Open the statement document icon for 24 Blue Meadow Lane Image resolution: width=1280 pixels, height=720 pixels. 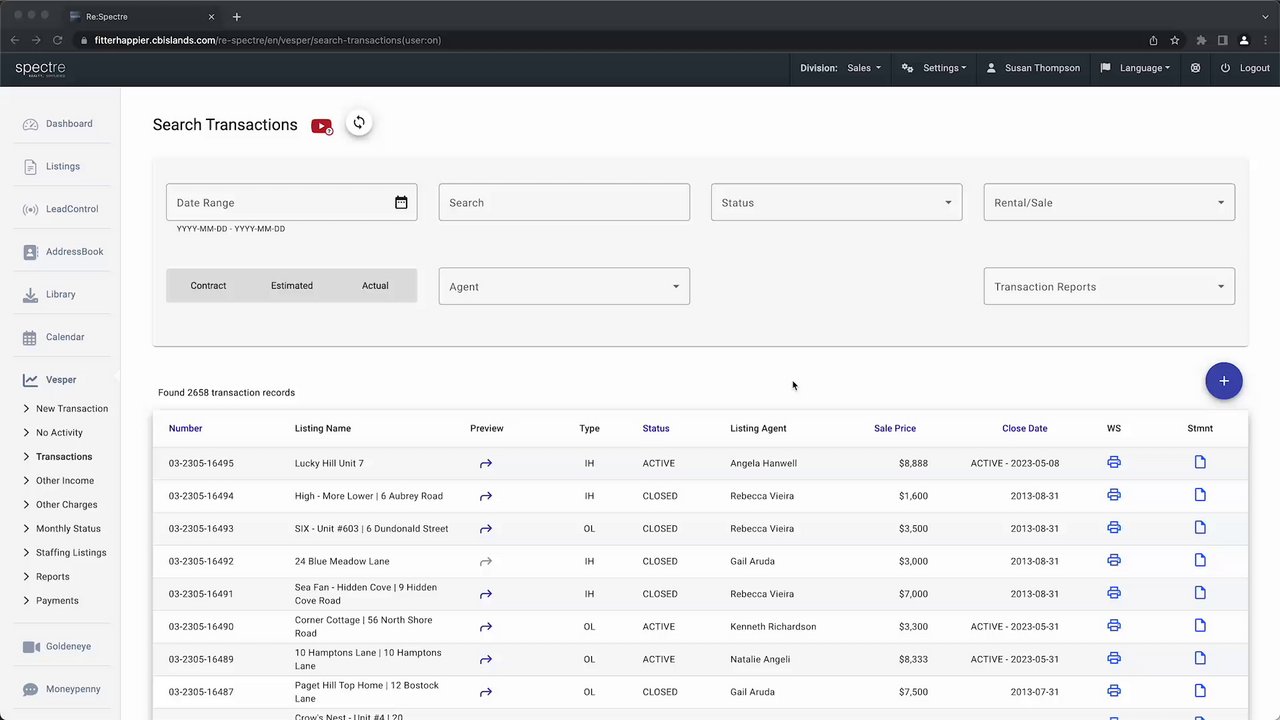(1200, 560)
